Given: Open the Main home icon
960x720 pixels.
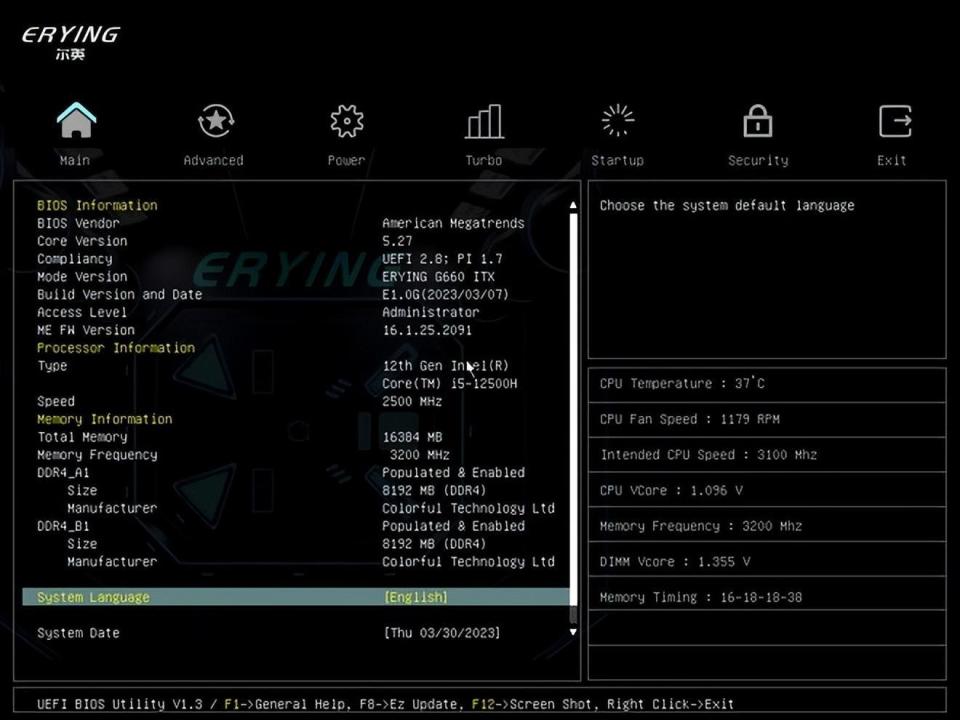Looking at the screenshot, I should [x=76, y=120].
